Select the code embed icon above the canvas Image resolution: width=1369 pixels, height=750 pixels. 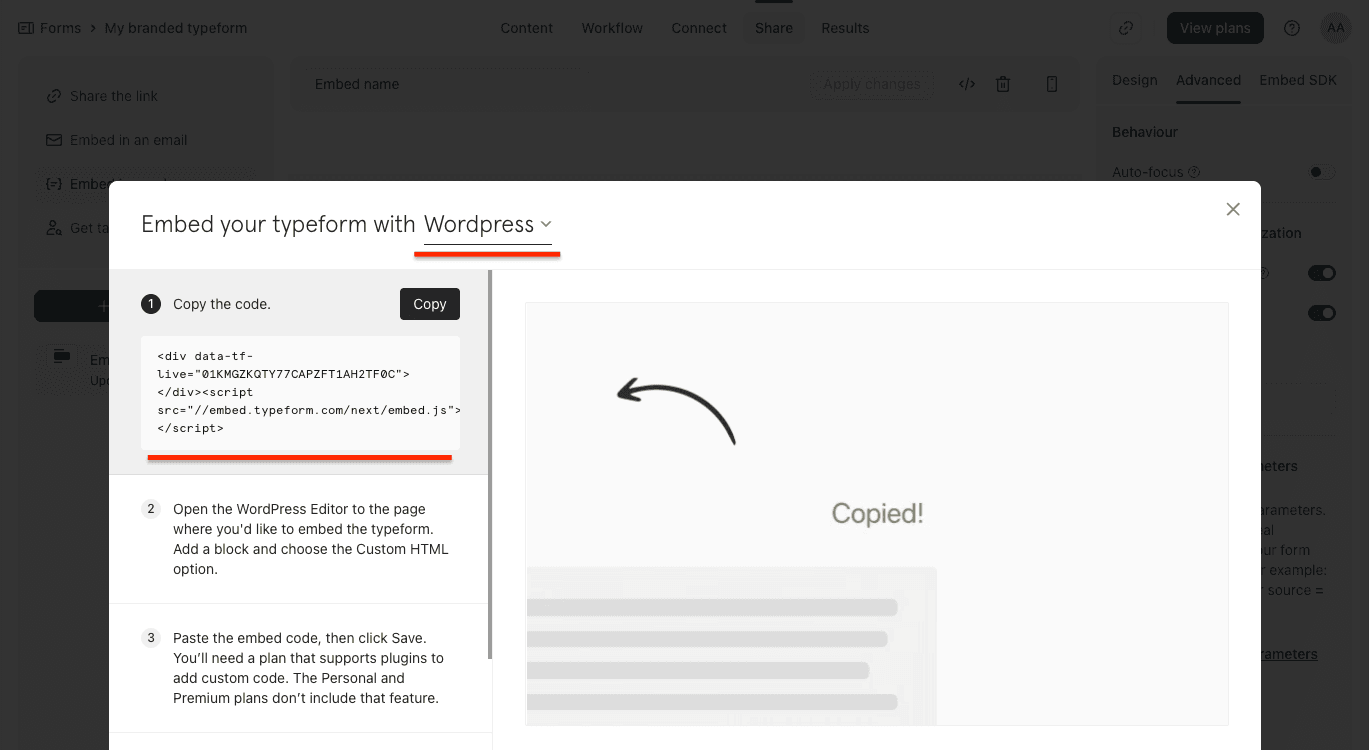pyautogui.click(x=966, y=84)
